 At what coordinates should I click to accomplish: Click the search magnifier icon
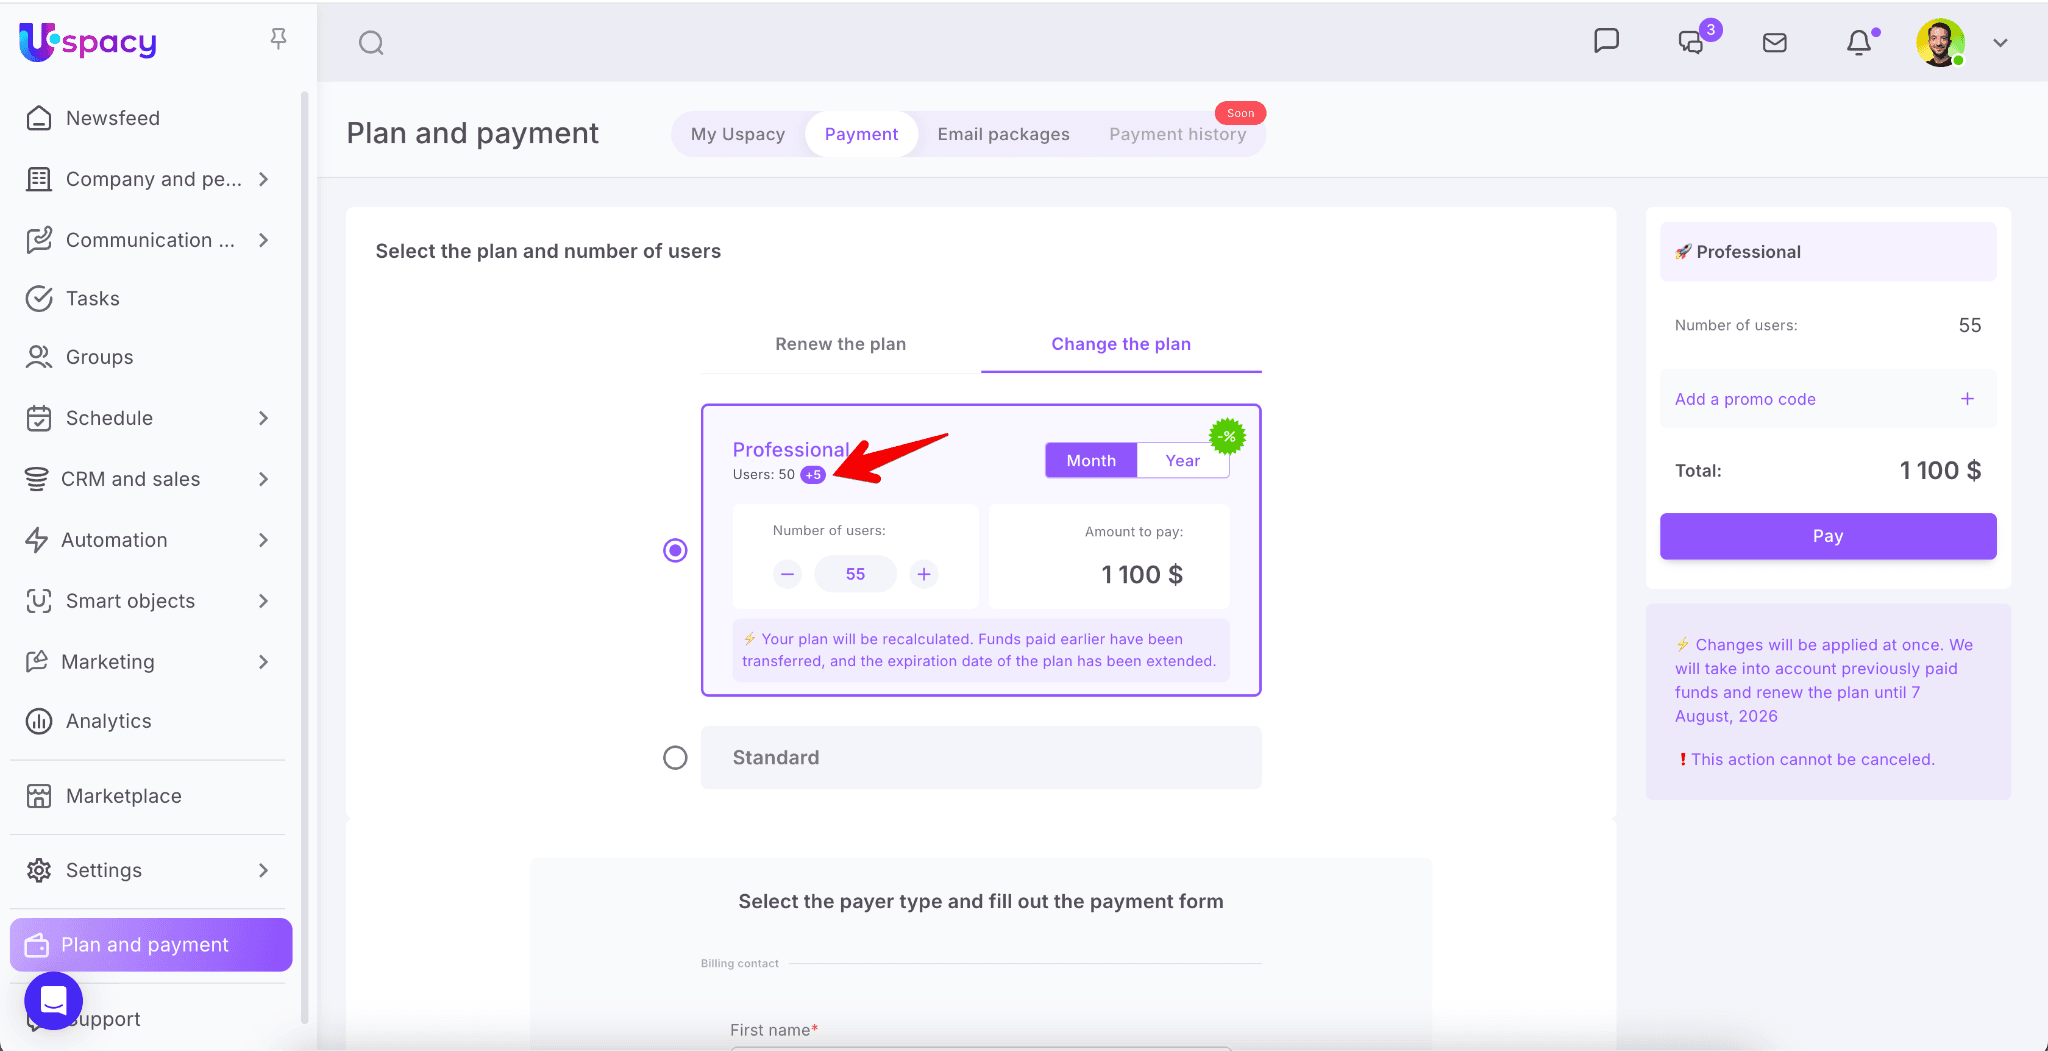[371, 43]
